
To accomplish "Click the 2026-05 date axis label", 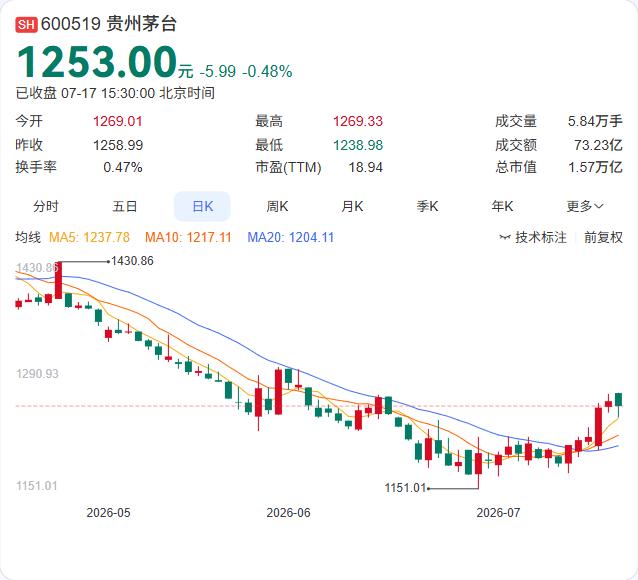I will click(x=108, y=512).
